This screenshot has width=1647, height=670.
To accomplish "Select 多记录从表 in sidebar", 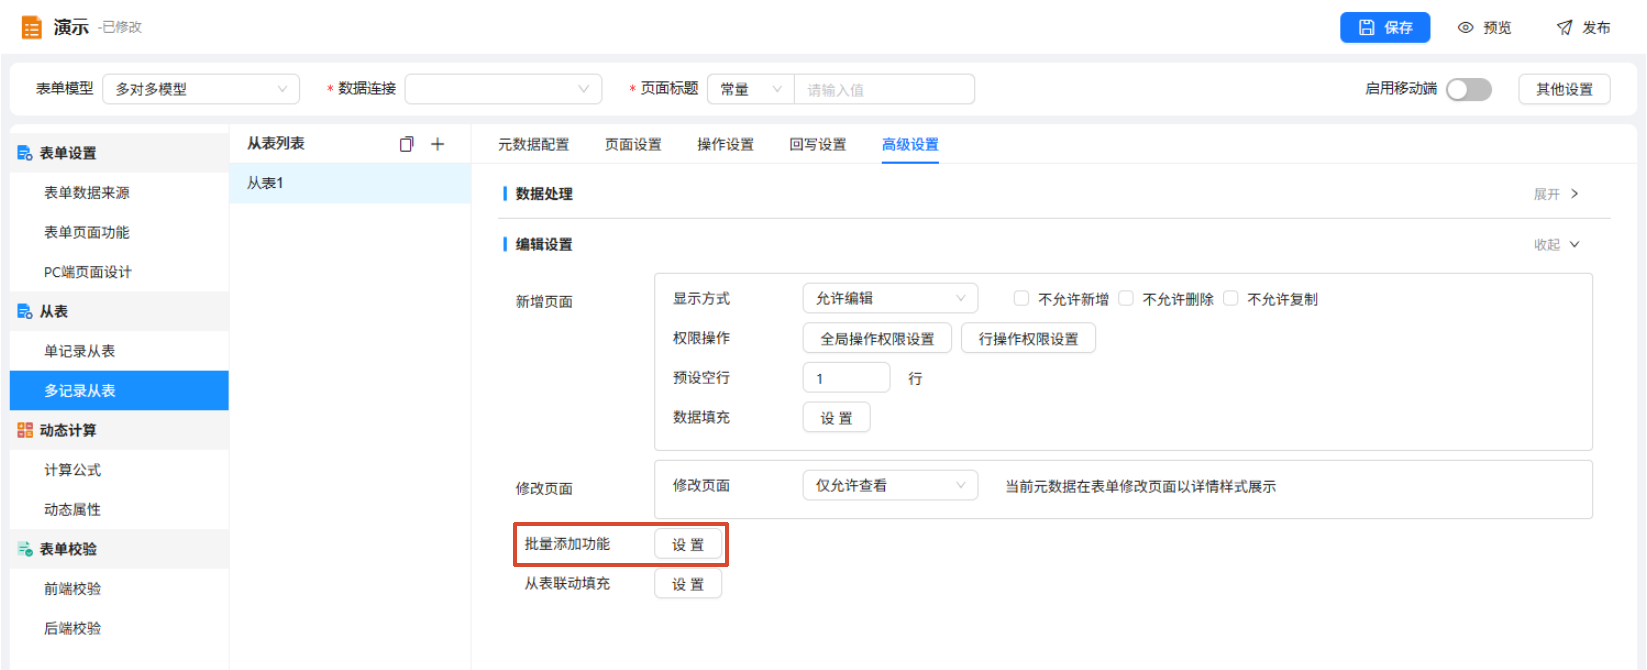I will click(x=119, y=391).
